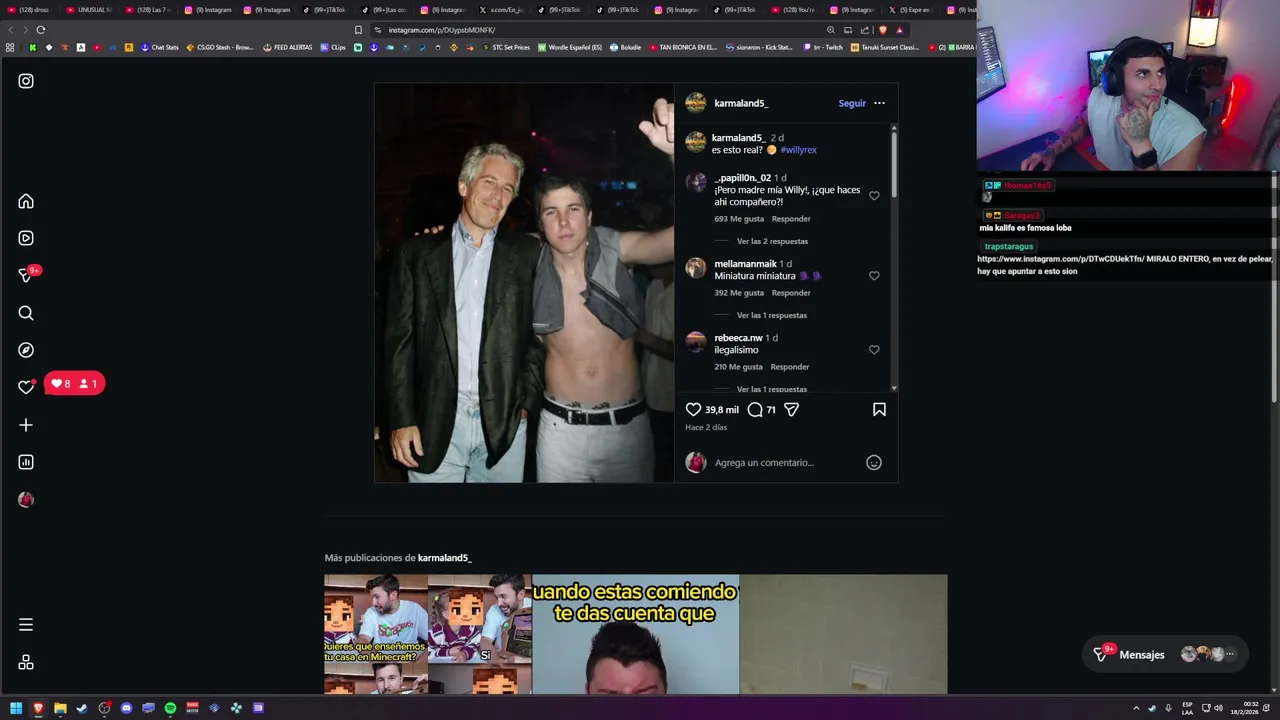This screenshot has height=720, width=1280.
Task: Click the address bar with instagram.com URL
Action: click(x=600, y=30)
